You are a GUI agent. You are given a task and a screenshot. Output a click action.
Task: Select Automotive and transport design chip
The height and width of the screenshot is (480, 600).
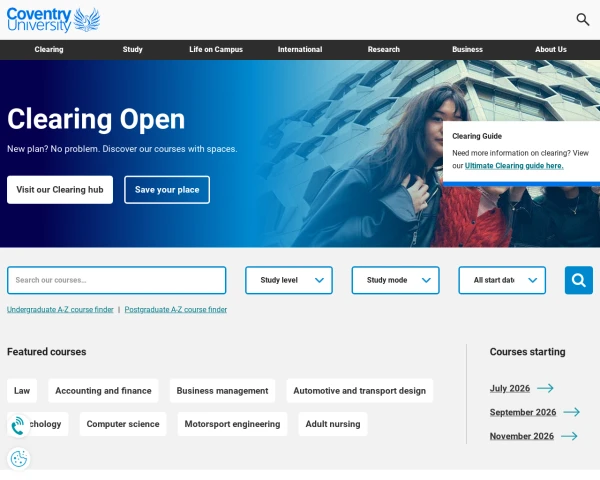click(x=360, y=391)
